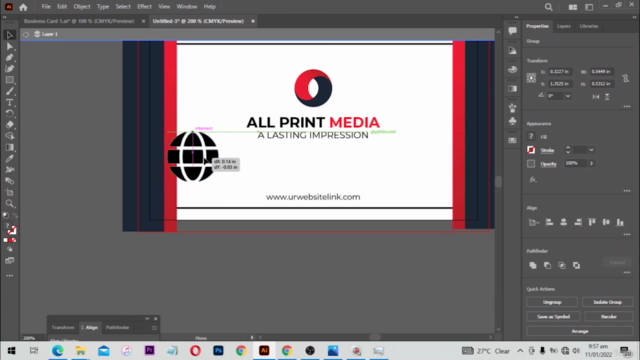Switch to the Layers tab
This screenshot has width=640, height=360.
pos(564,26)
